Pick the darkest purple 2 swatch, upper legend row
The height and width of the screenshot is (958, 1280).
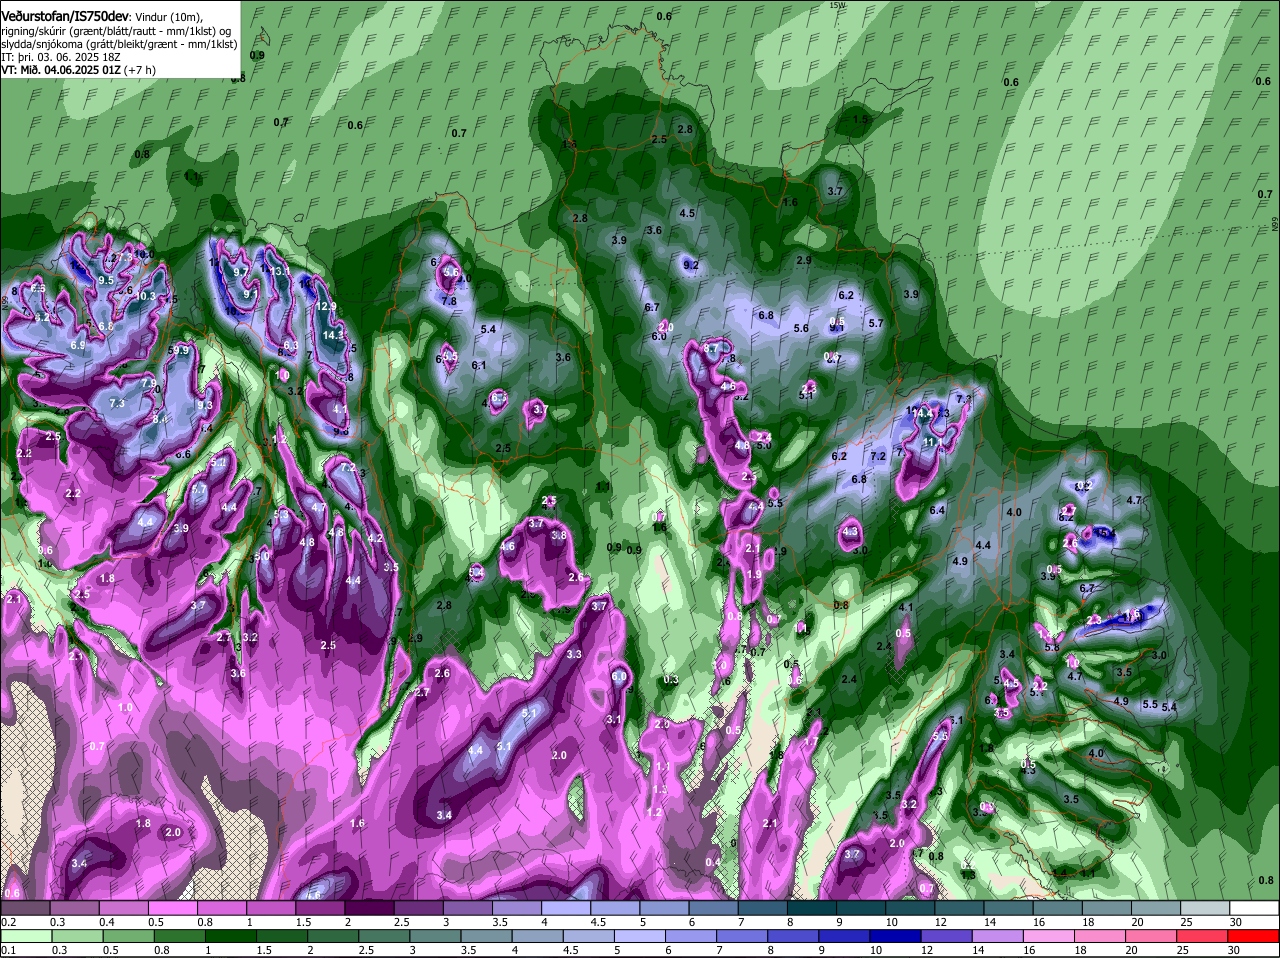[x=369, y=907]
